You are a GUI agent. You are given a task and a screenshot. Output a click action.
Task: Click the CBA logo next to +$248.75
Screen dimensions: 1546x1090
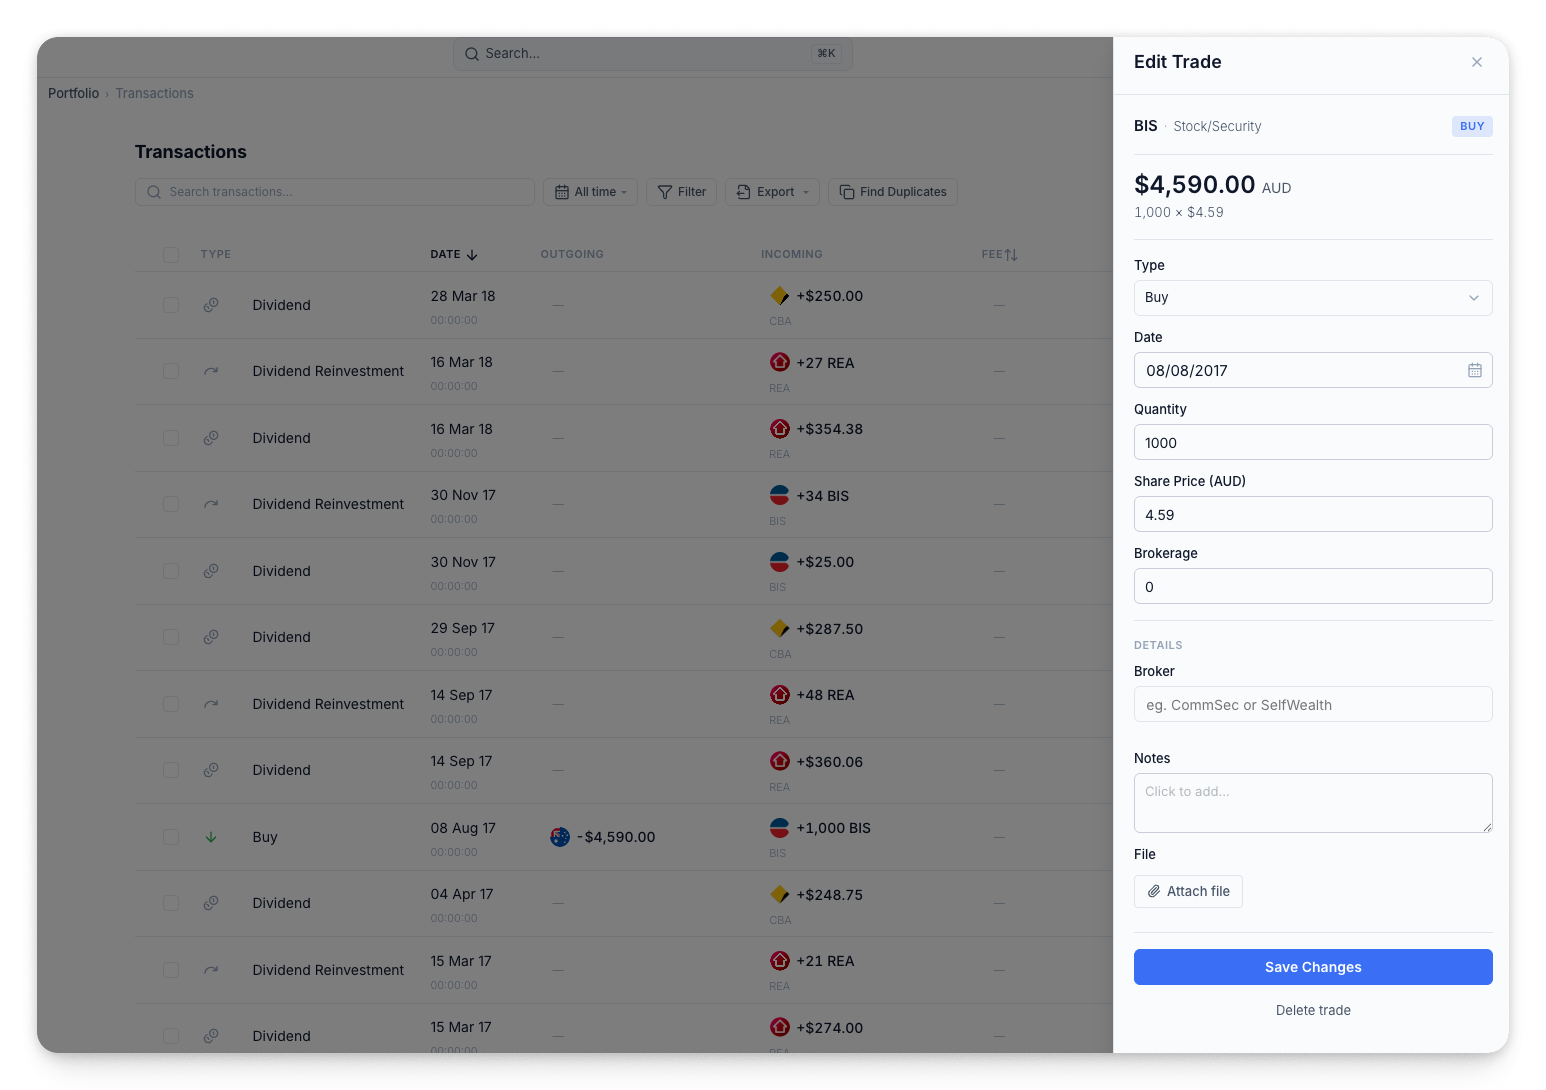[780, 894]
